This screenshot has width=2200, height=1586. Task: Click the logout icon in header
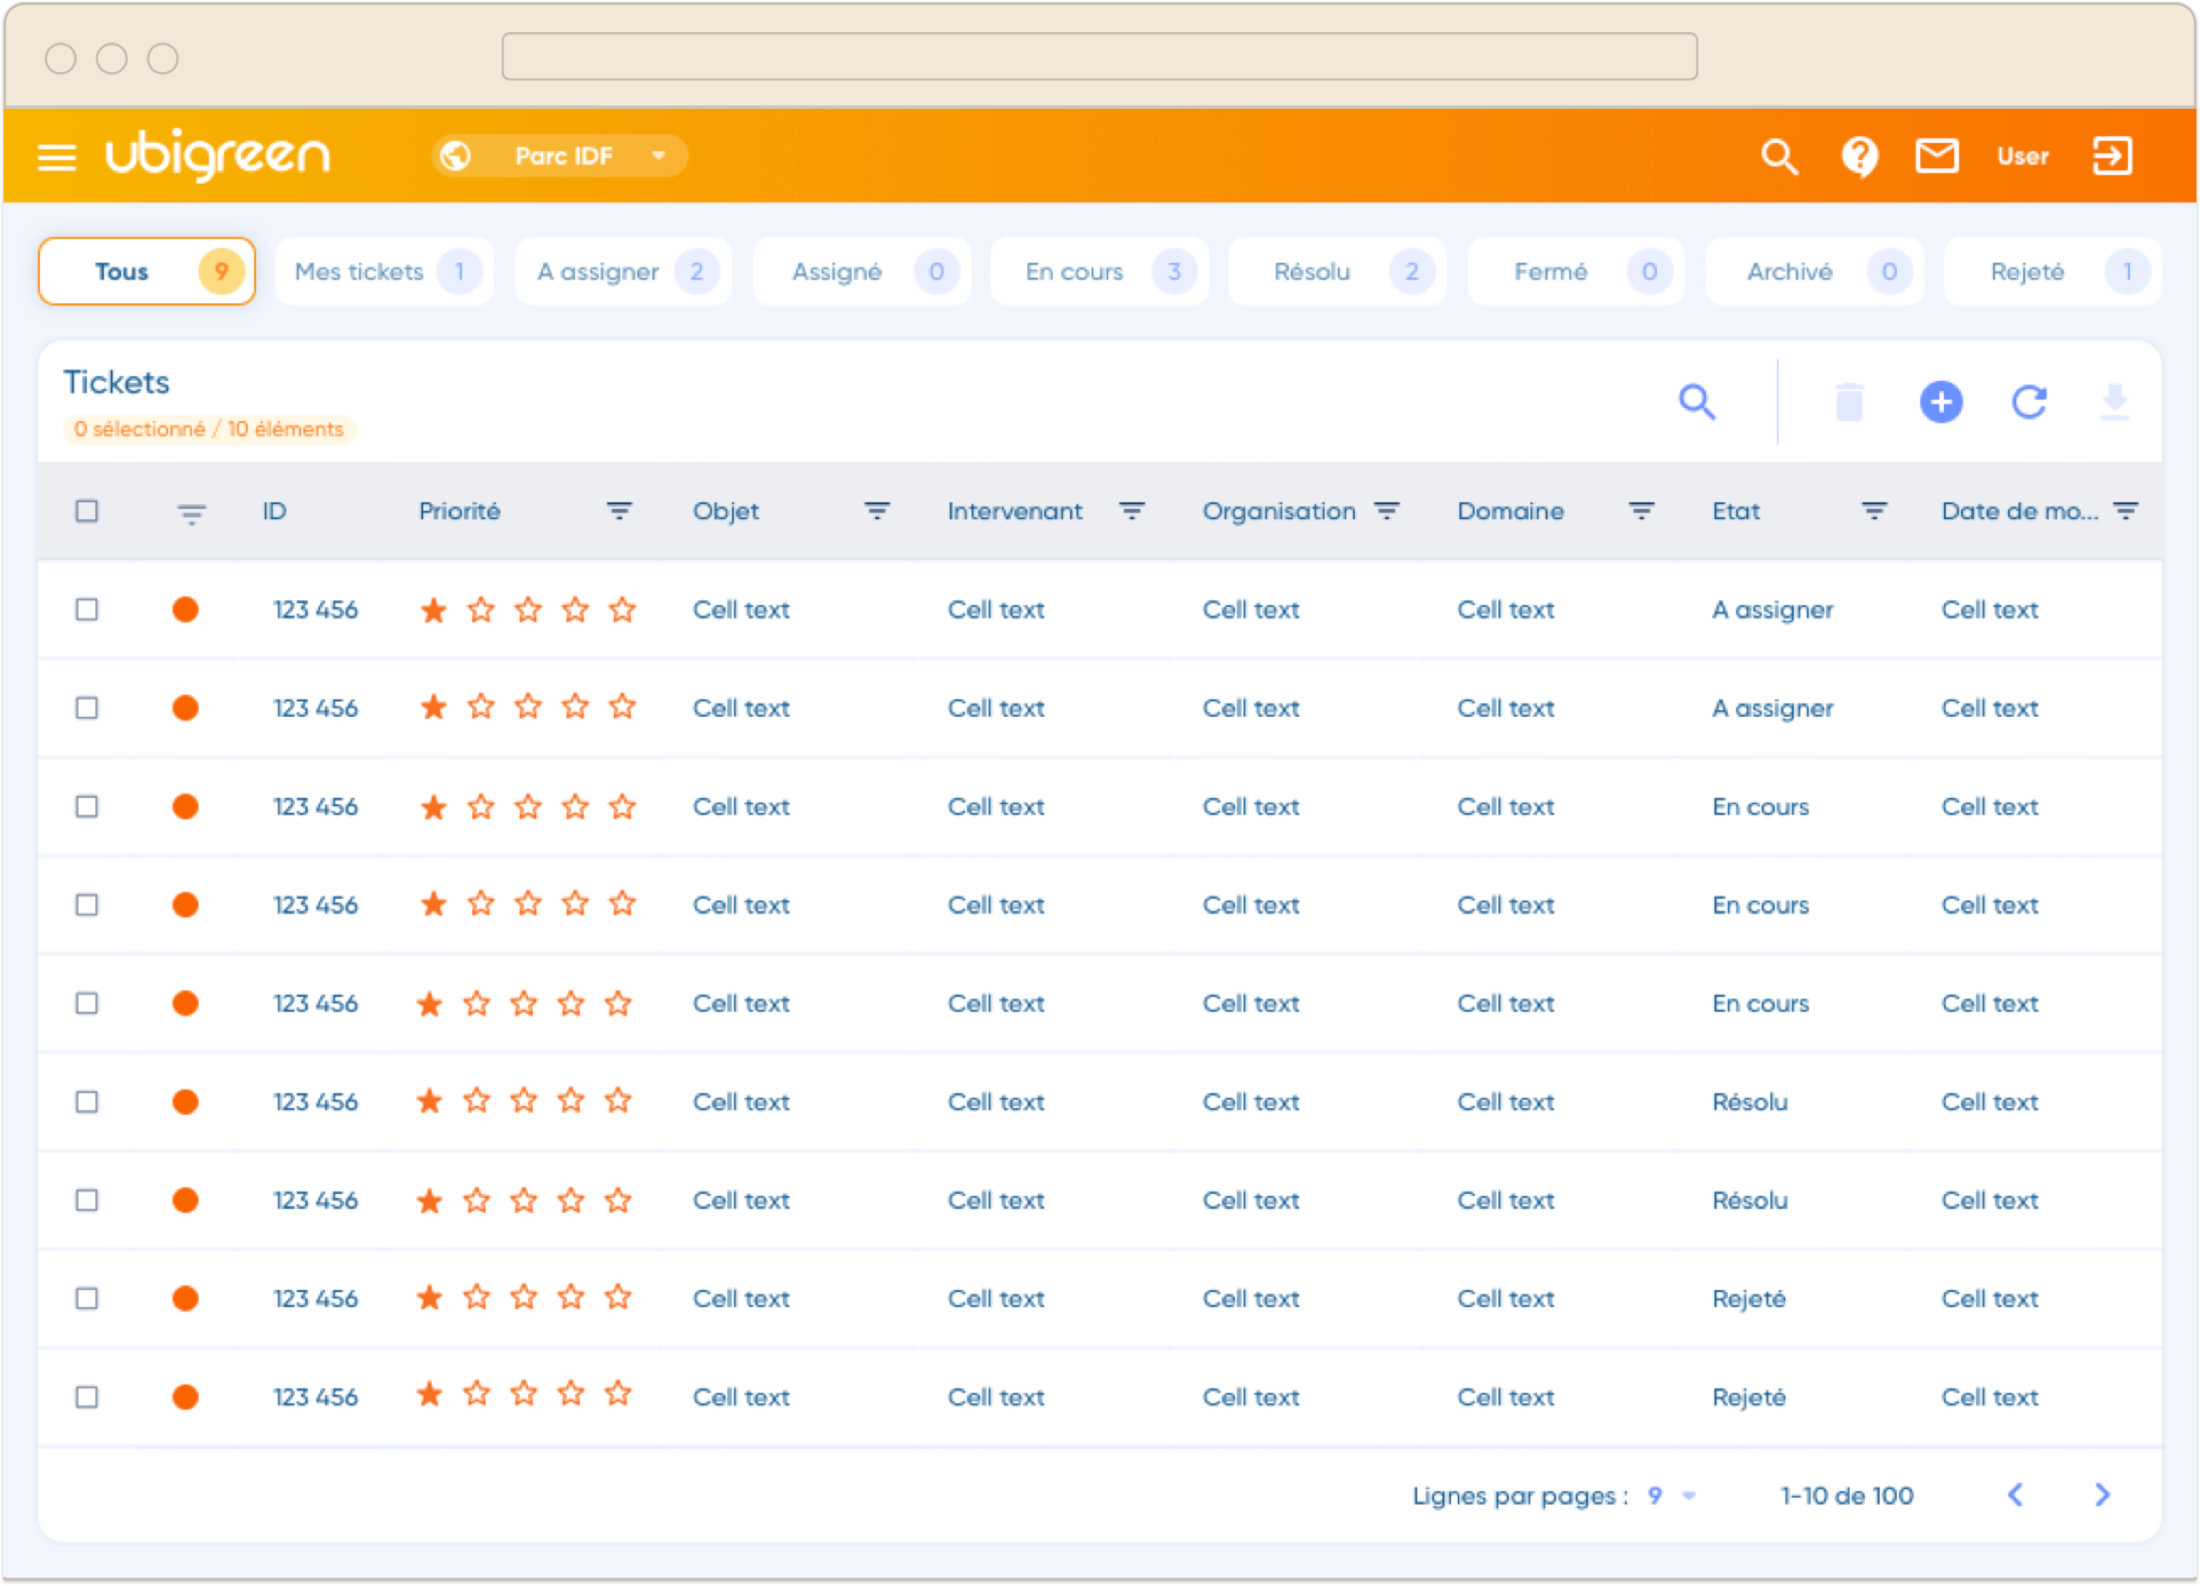click(2113, 156)
